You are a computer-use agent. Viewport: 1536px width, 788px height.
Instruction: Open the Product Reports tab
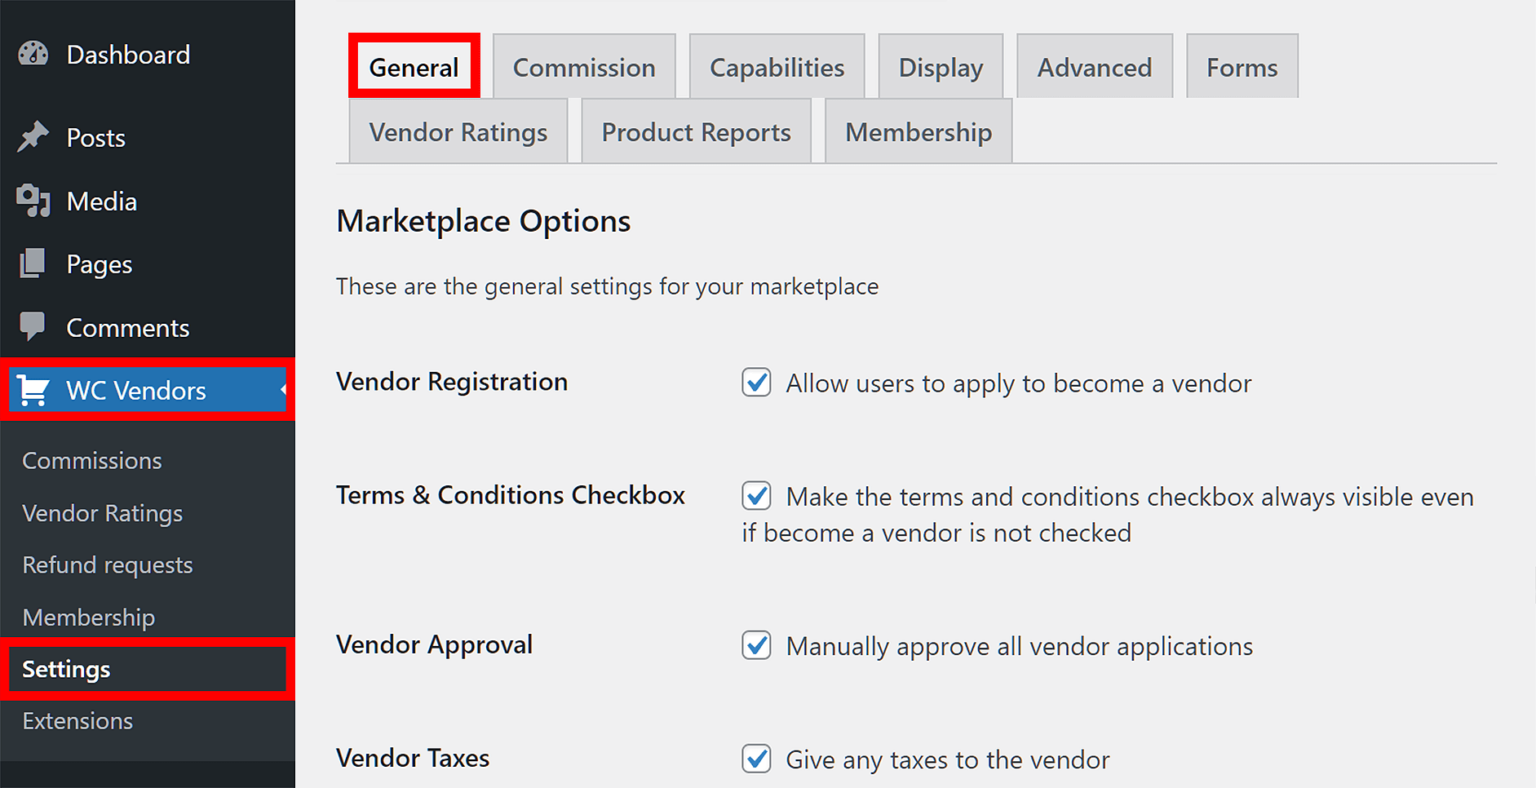pyautogui.click(x=695, y=131)
